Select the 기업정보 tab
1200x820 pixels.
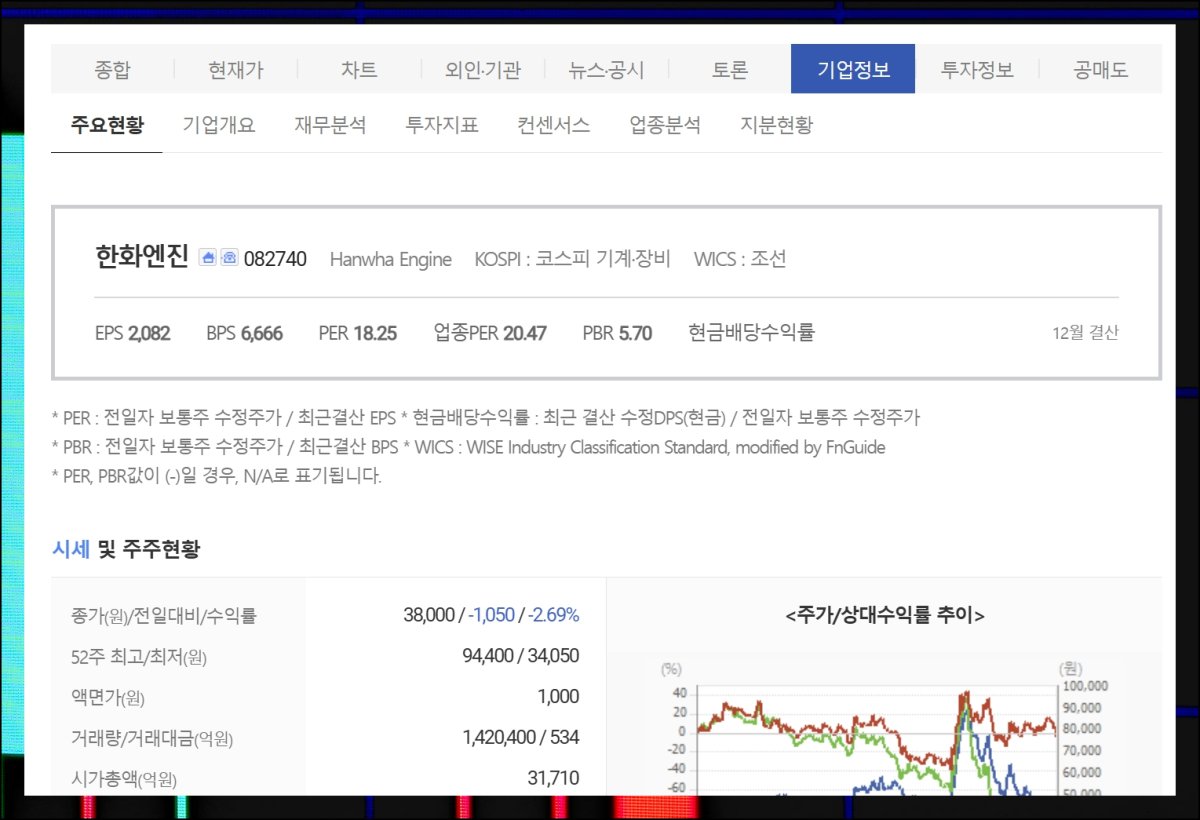853,70
